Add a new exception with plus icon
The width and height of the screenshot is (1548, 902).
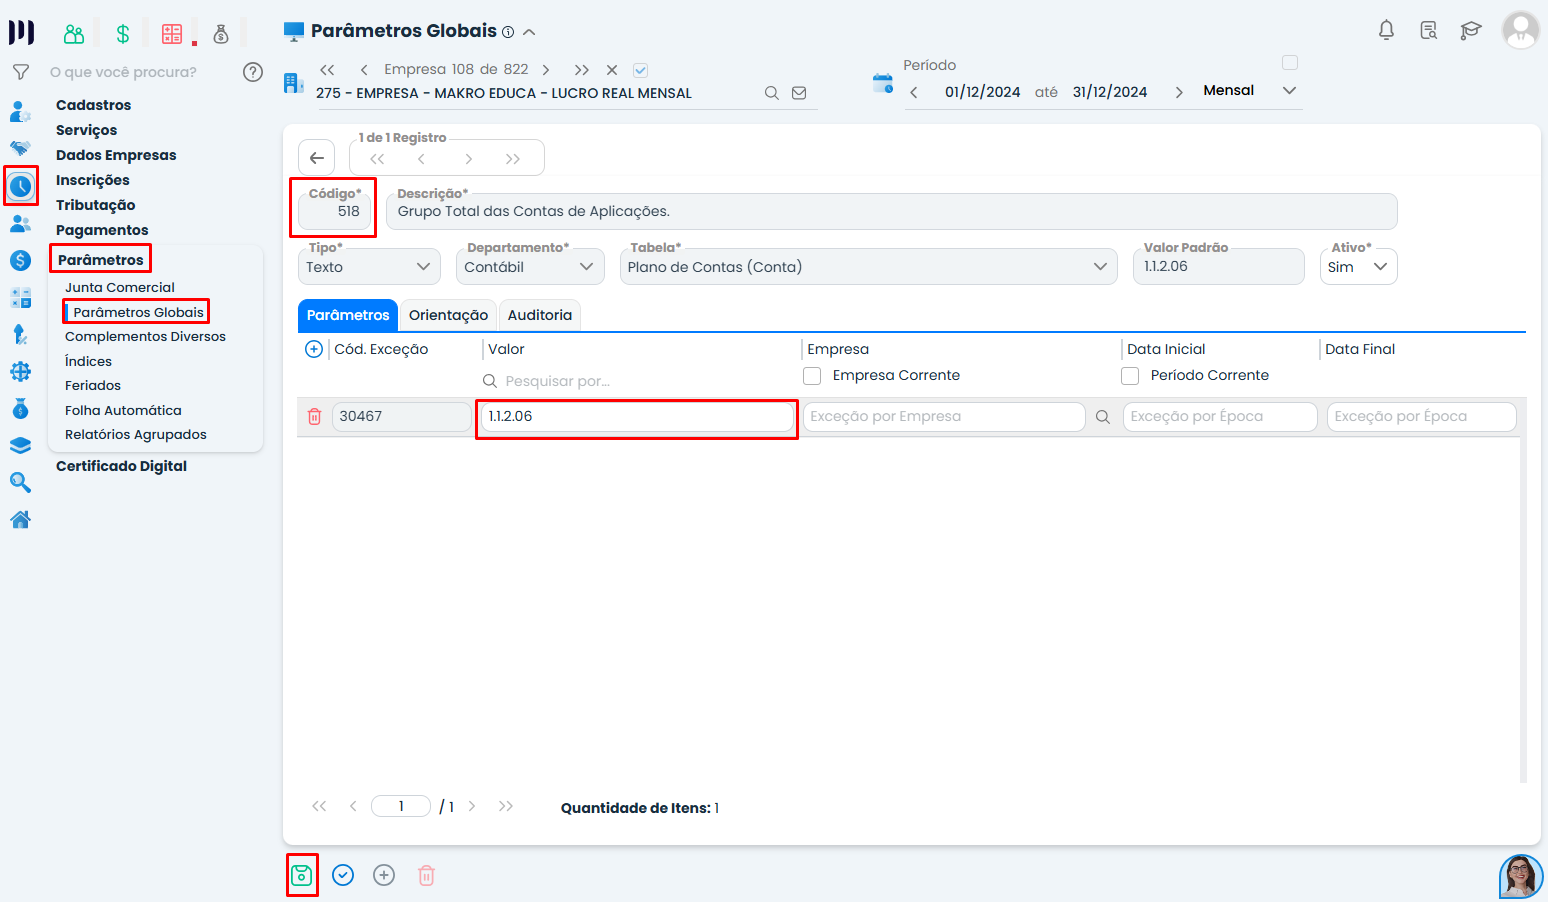[314, 349]
